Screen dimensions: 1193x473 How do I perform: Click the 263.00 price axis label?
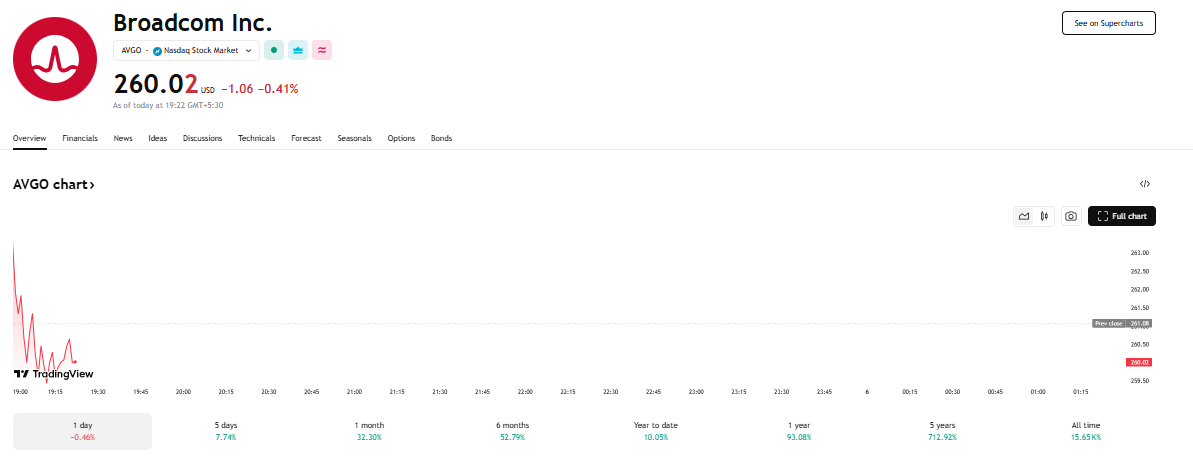tap(1139, 252)
